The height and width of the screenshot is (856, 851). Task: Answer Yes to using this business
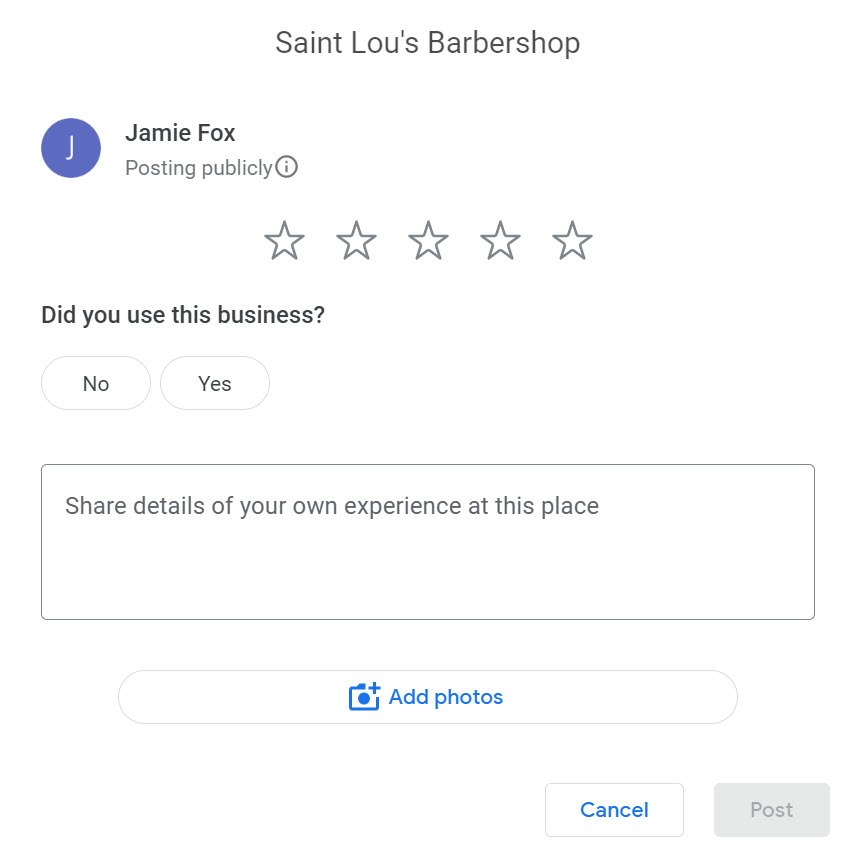click(215, 383)
